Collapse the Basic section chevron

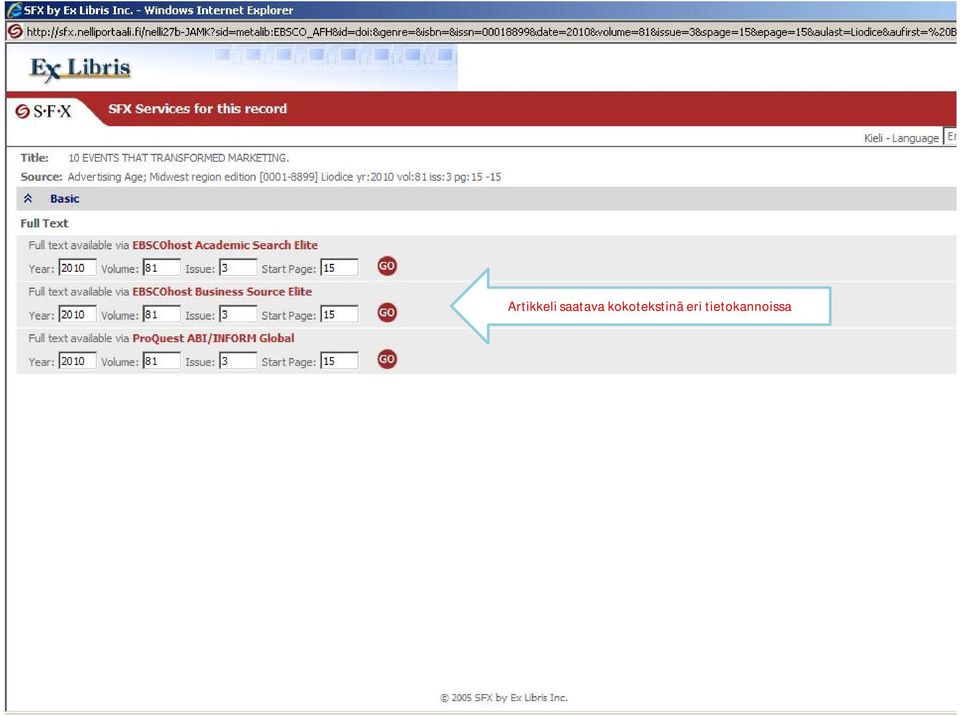coord(28,198)
